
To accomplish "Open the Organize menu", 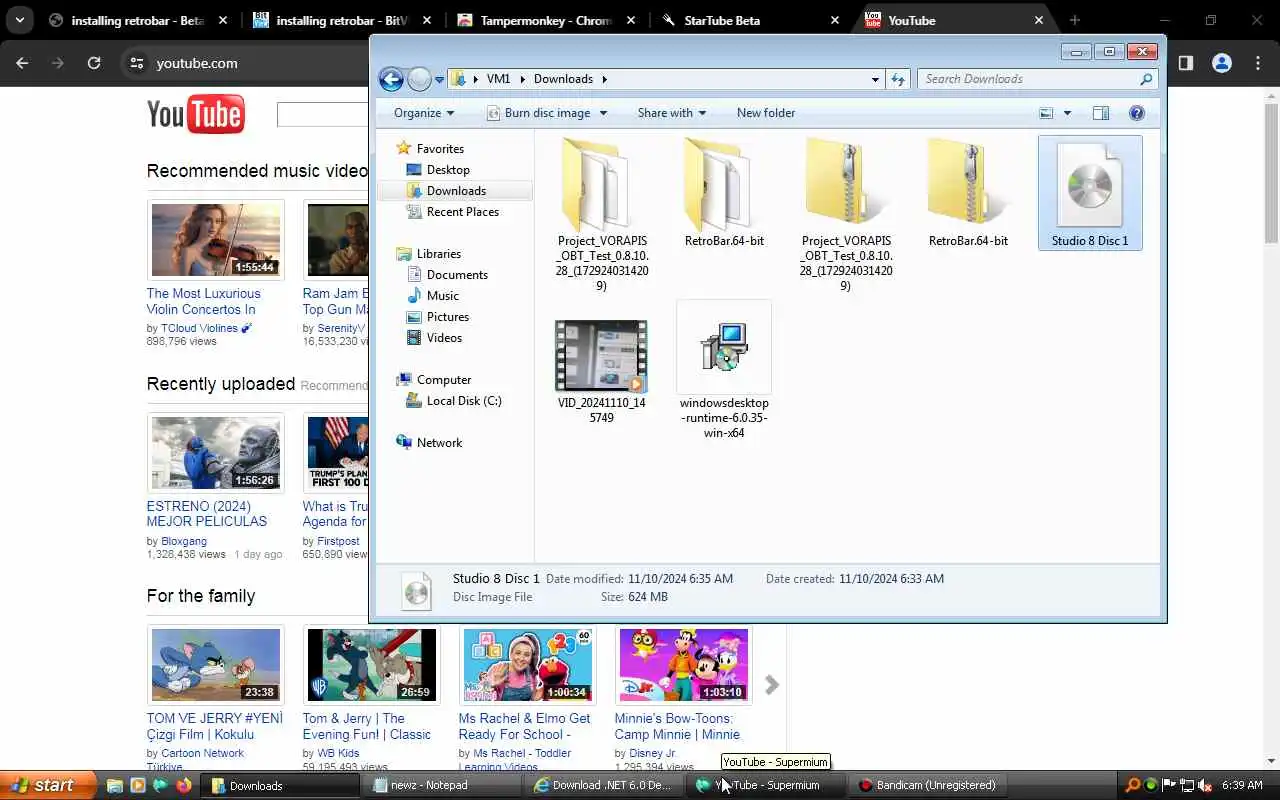I will pos(424,113).
